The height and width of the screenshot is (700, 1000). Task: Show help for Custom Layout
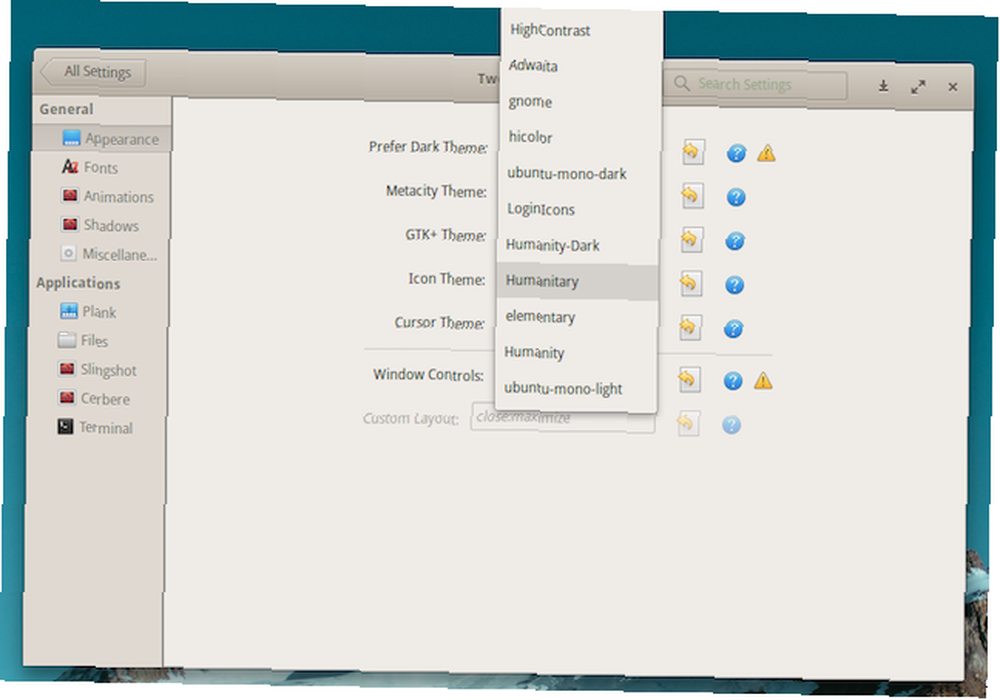click(x=732, y=425)
